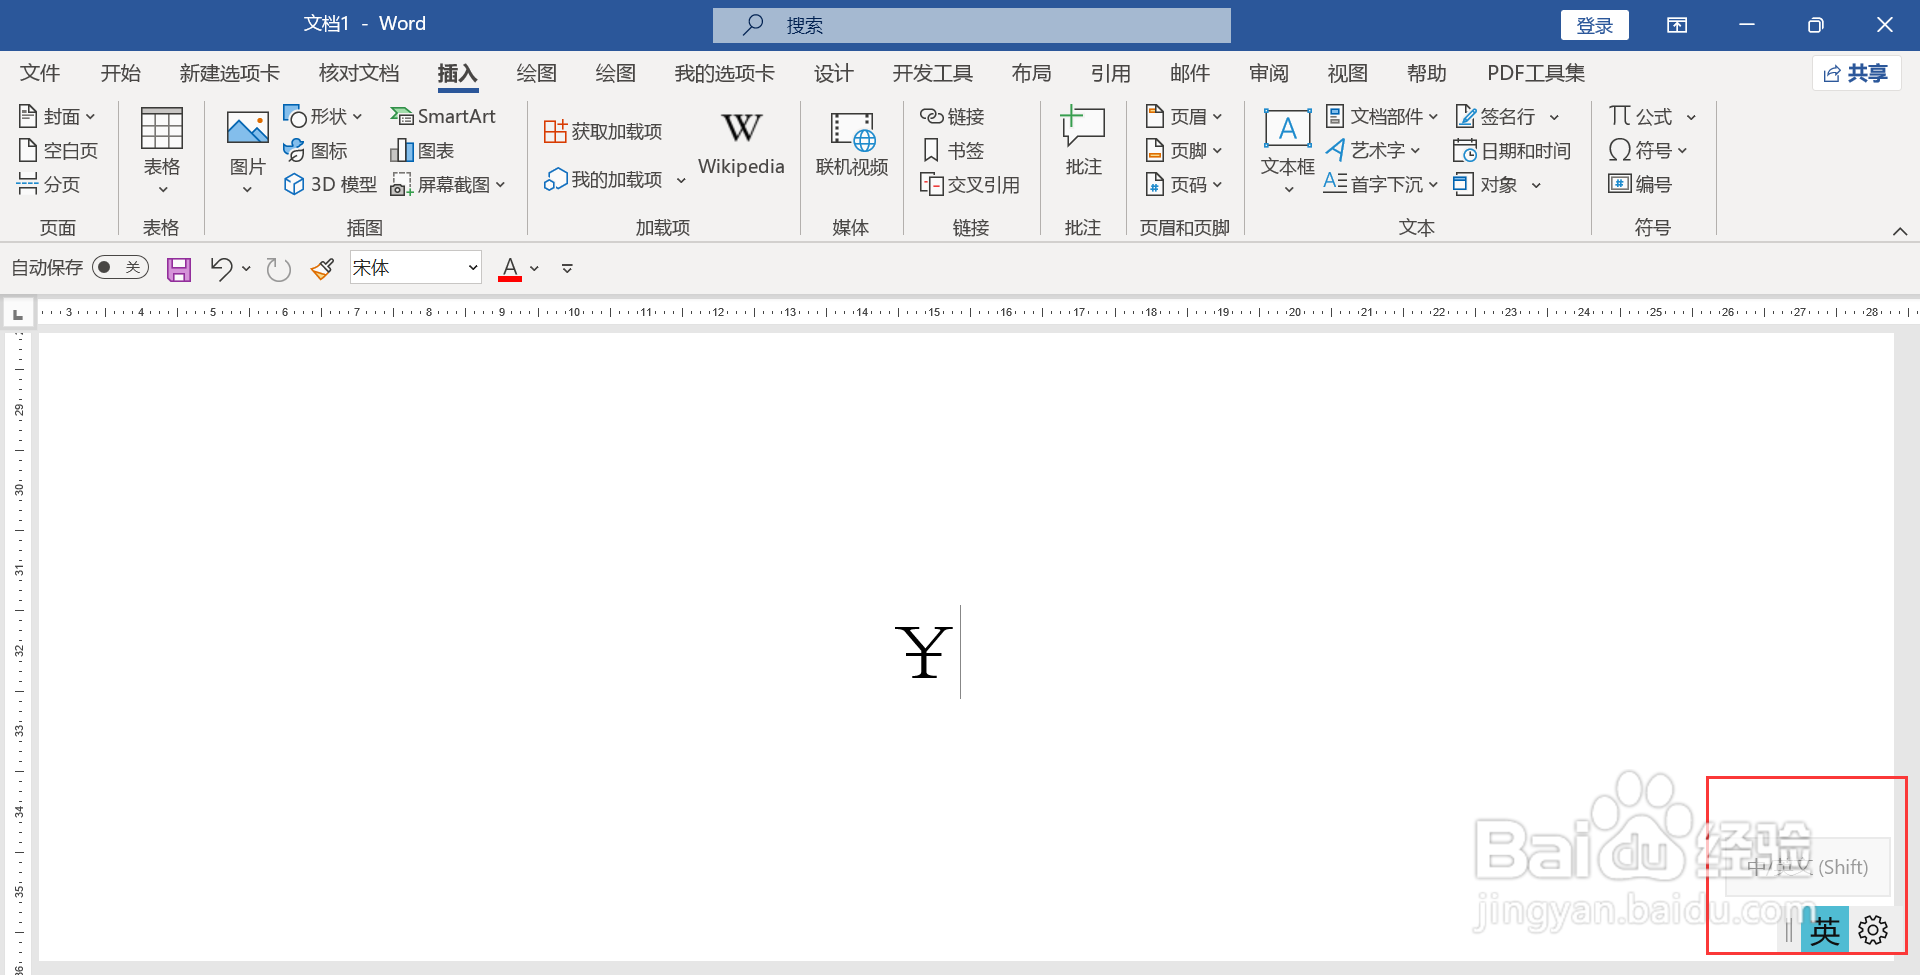Toggle the 自动保存 autosave switch
This screenshot has width=1920, height=975.
[120, 267]
